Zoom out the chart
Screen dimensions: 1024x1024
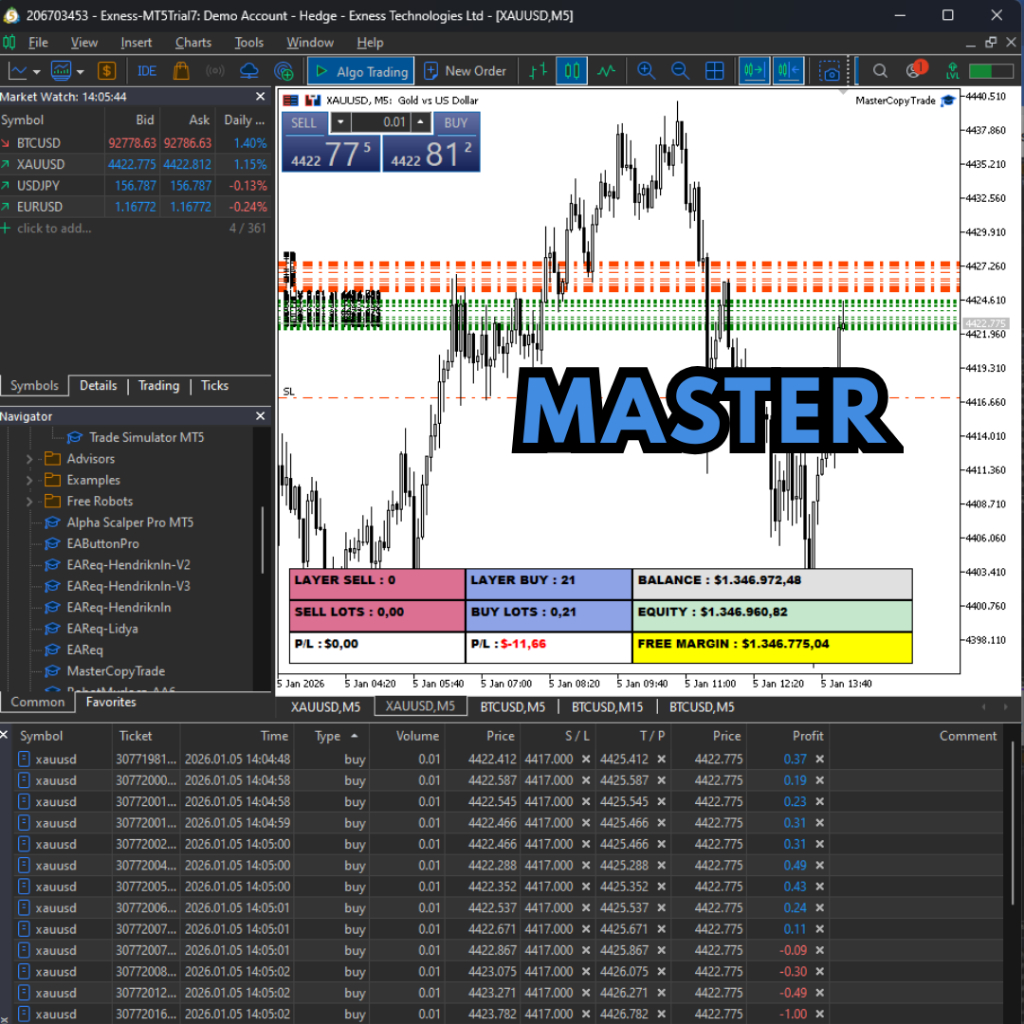pos(680,71)
